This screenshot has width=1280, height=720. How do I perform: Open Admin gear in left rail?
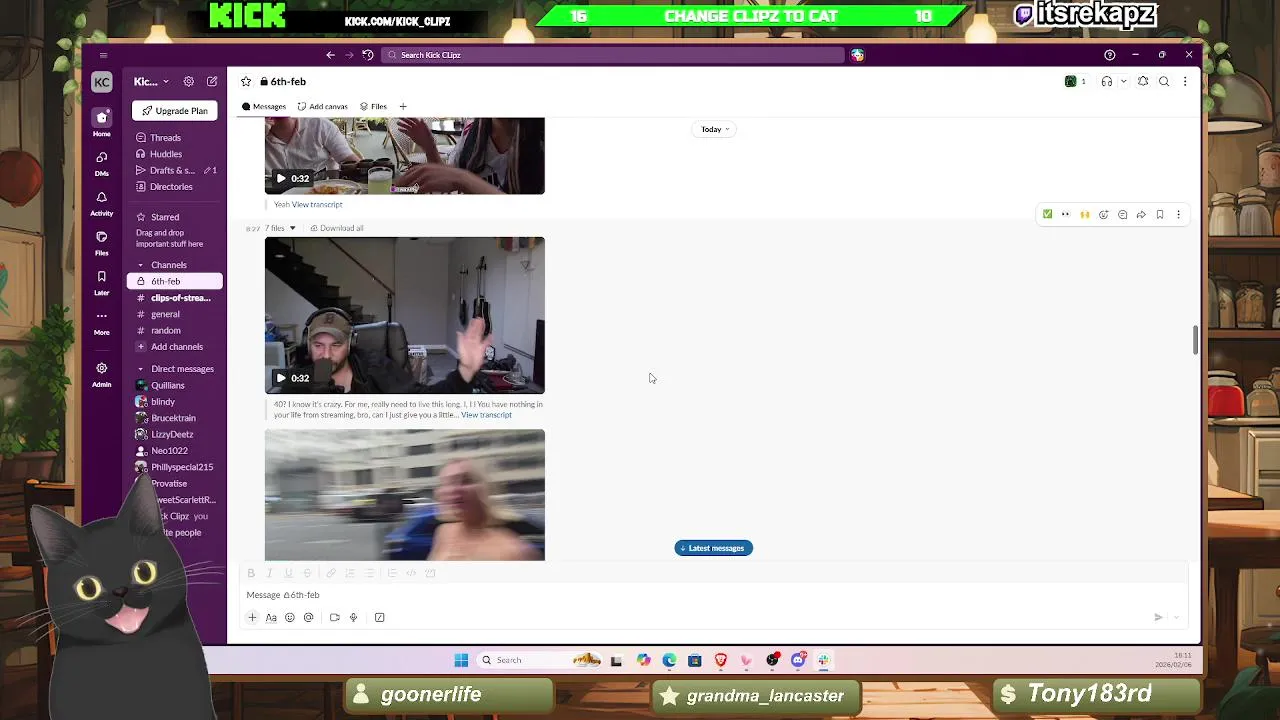pos(101,373)
